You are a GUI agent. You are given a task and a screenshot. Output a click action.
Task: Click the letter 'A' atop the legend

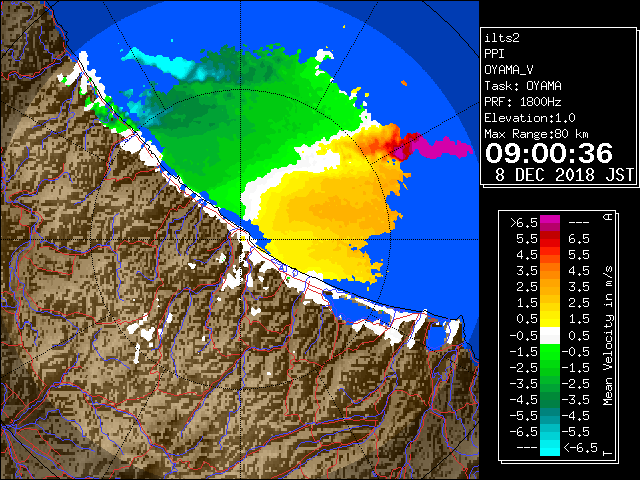point(608,217)
